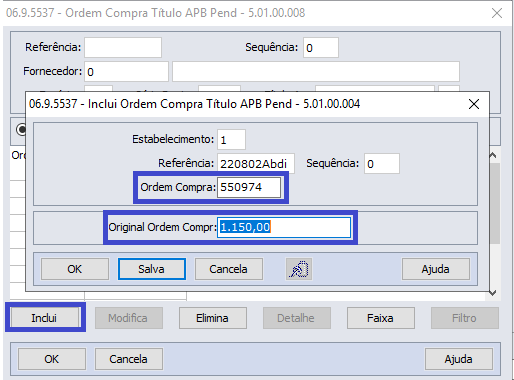Click the Referência field with 220802Abdi

(256, 163)
